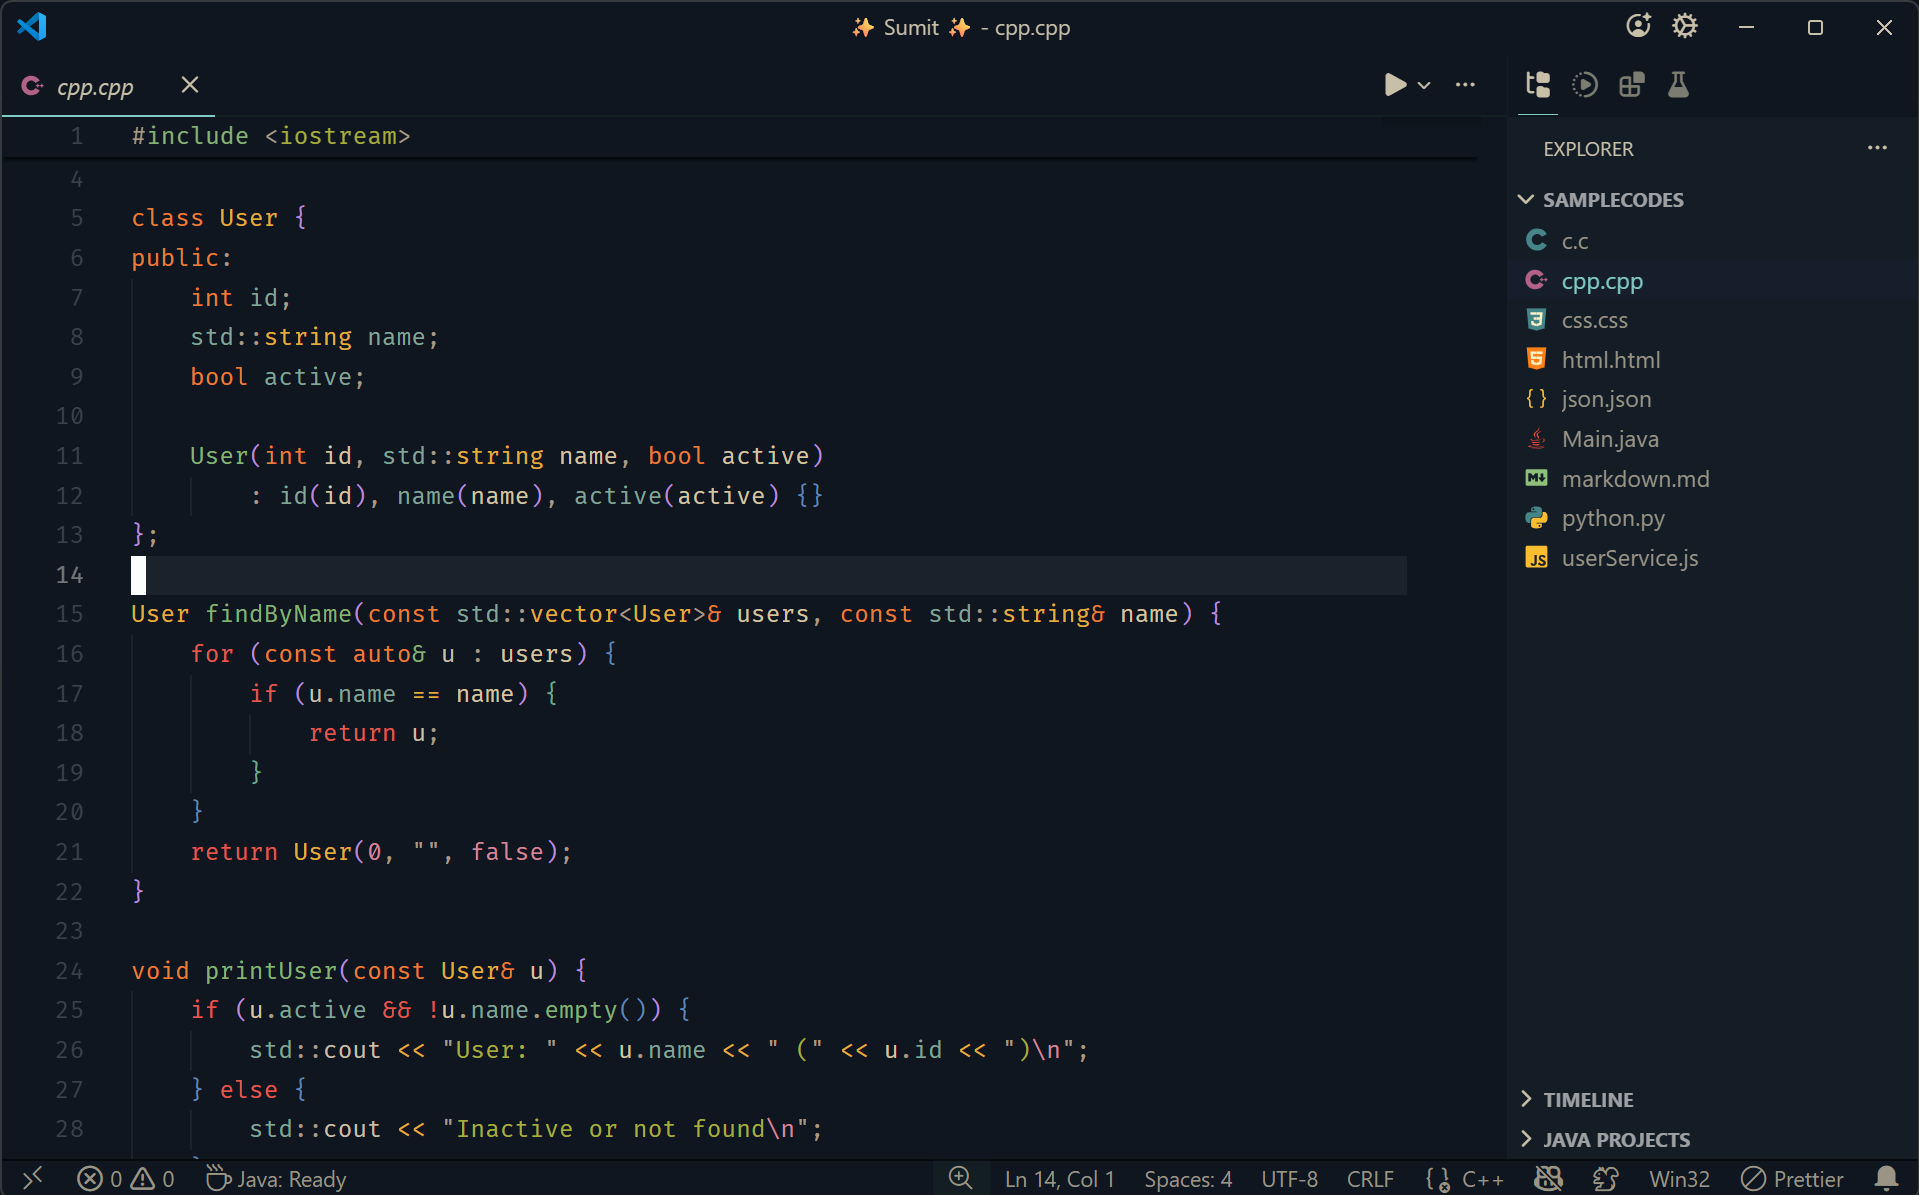Open the run options dropdown arrow

[1423, 85]
